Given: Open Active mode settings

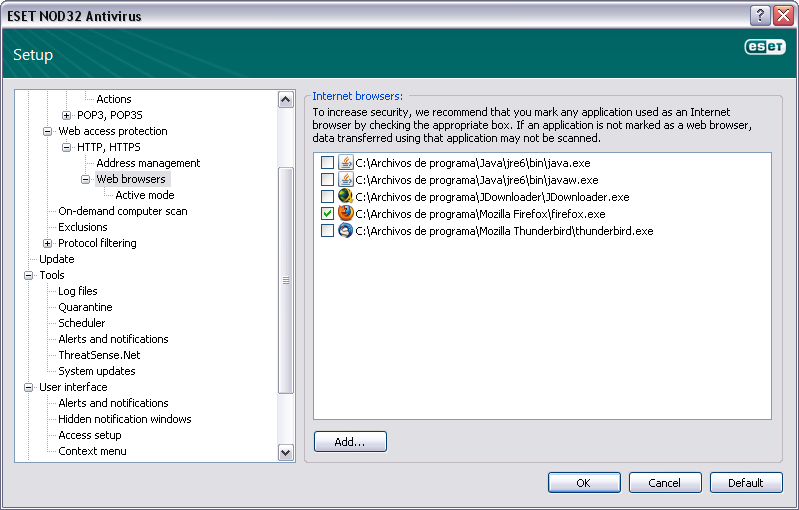Looking at the screenshot, I should coord(145,195).
